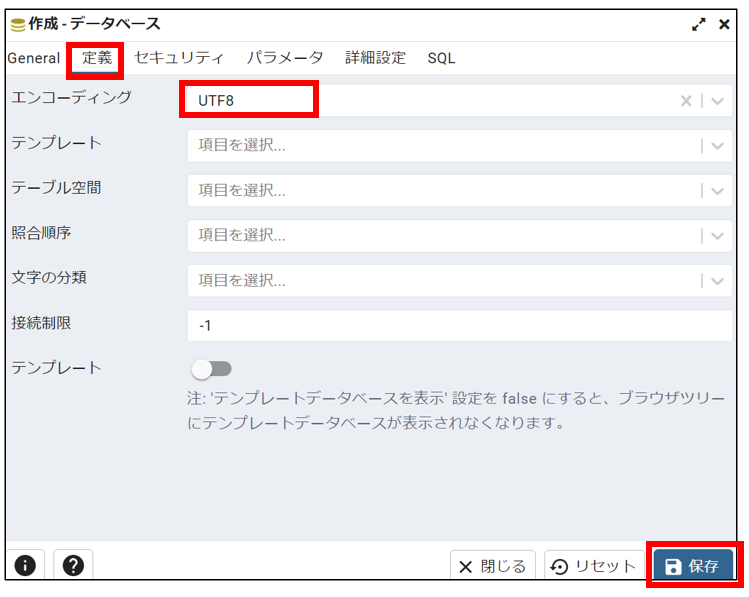Switch to the General tab

coord(33,58)
